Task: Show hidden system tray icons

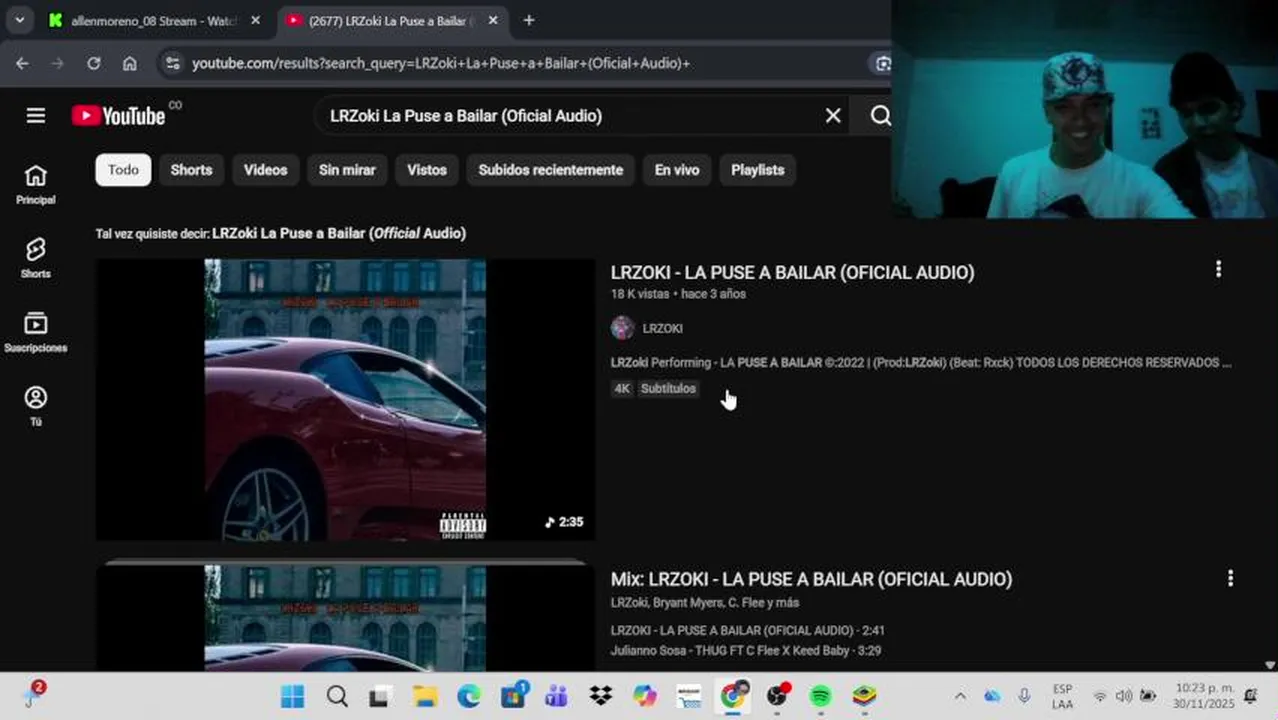Action: (x=960, y=696)
